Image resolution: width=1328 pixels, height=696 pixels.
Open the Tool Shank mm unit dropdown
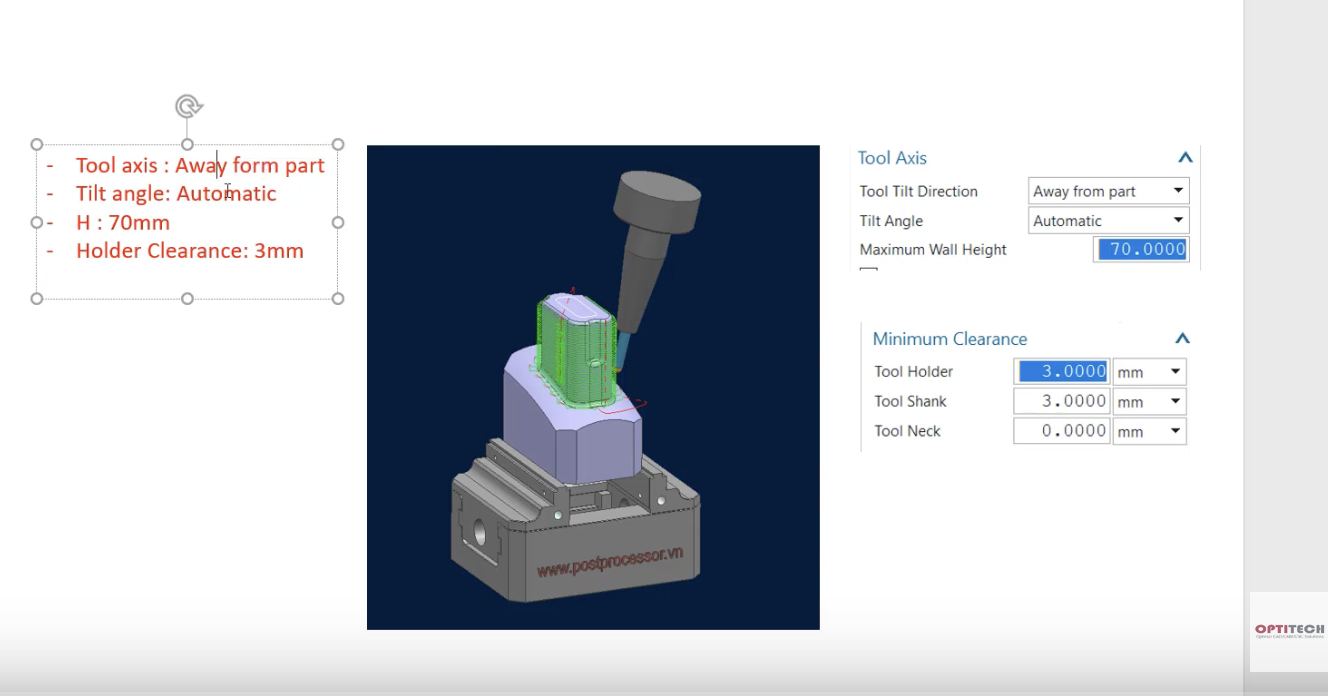1150,402
